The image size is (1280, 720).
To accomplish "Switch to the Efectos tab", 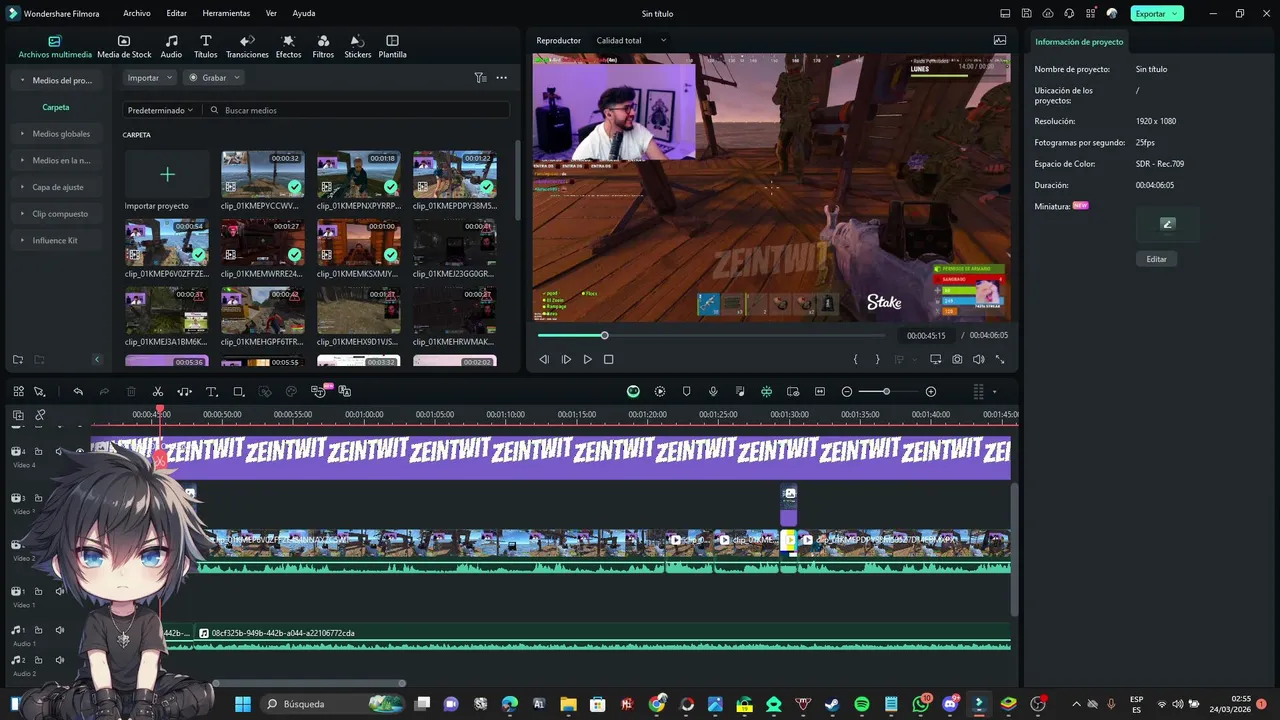I will click(x=289, y=47).
